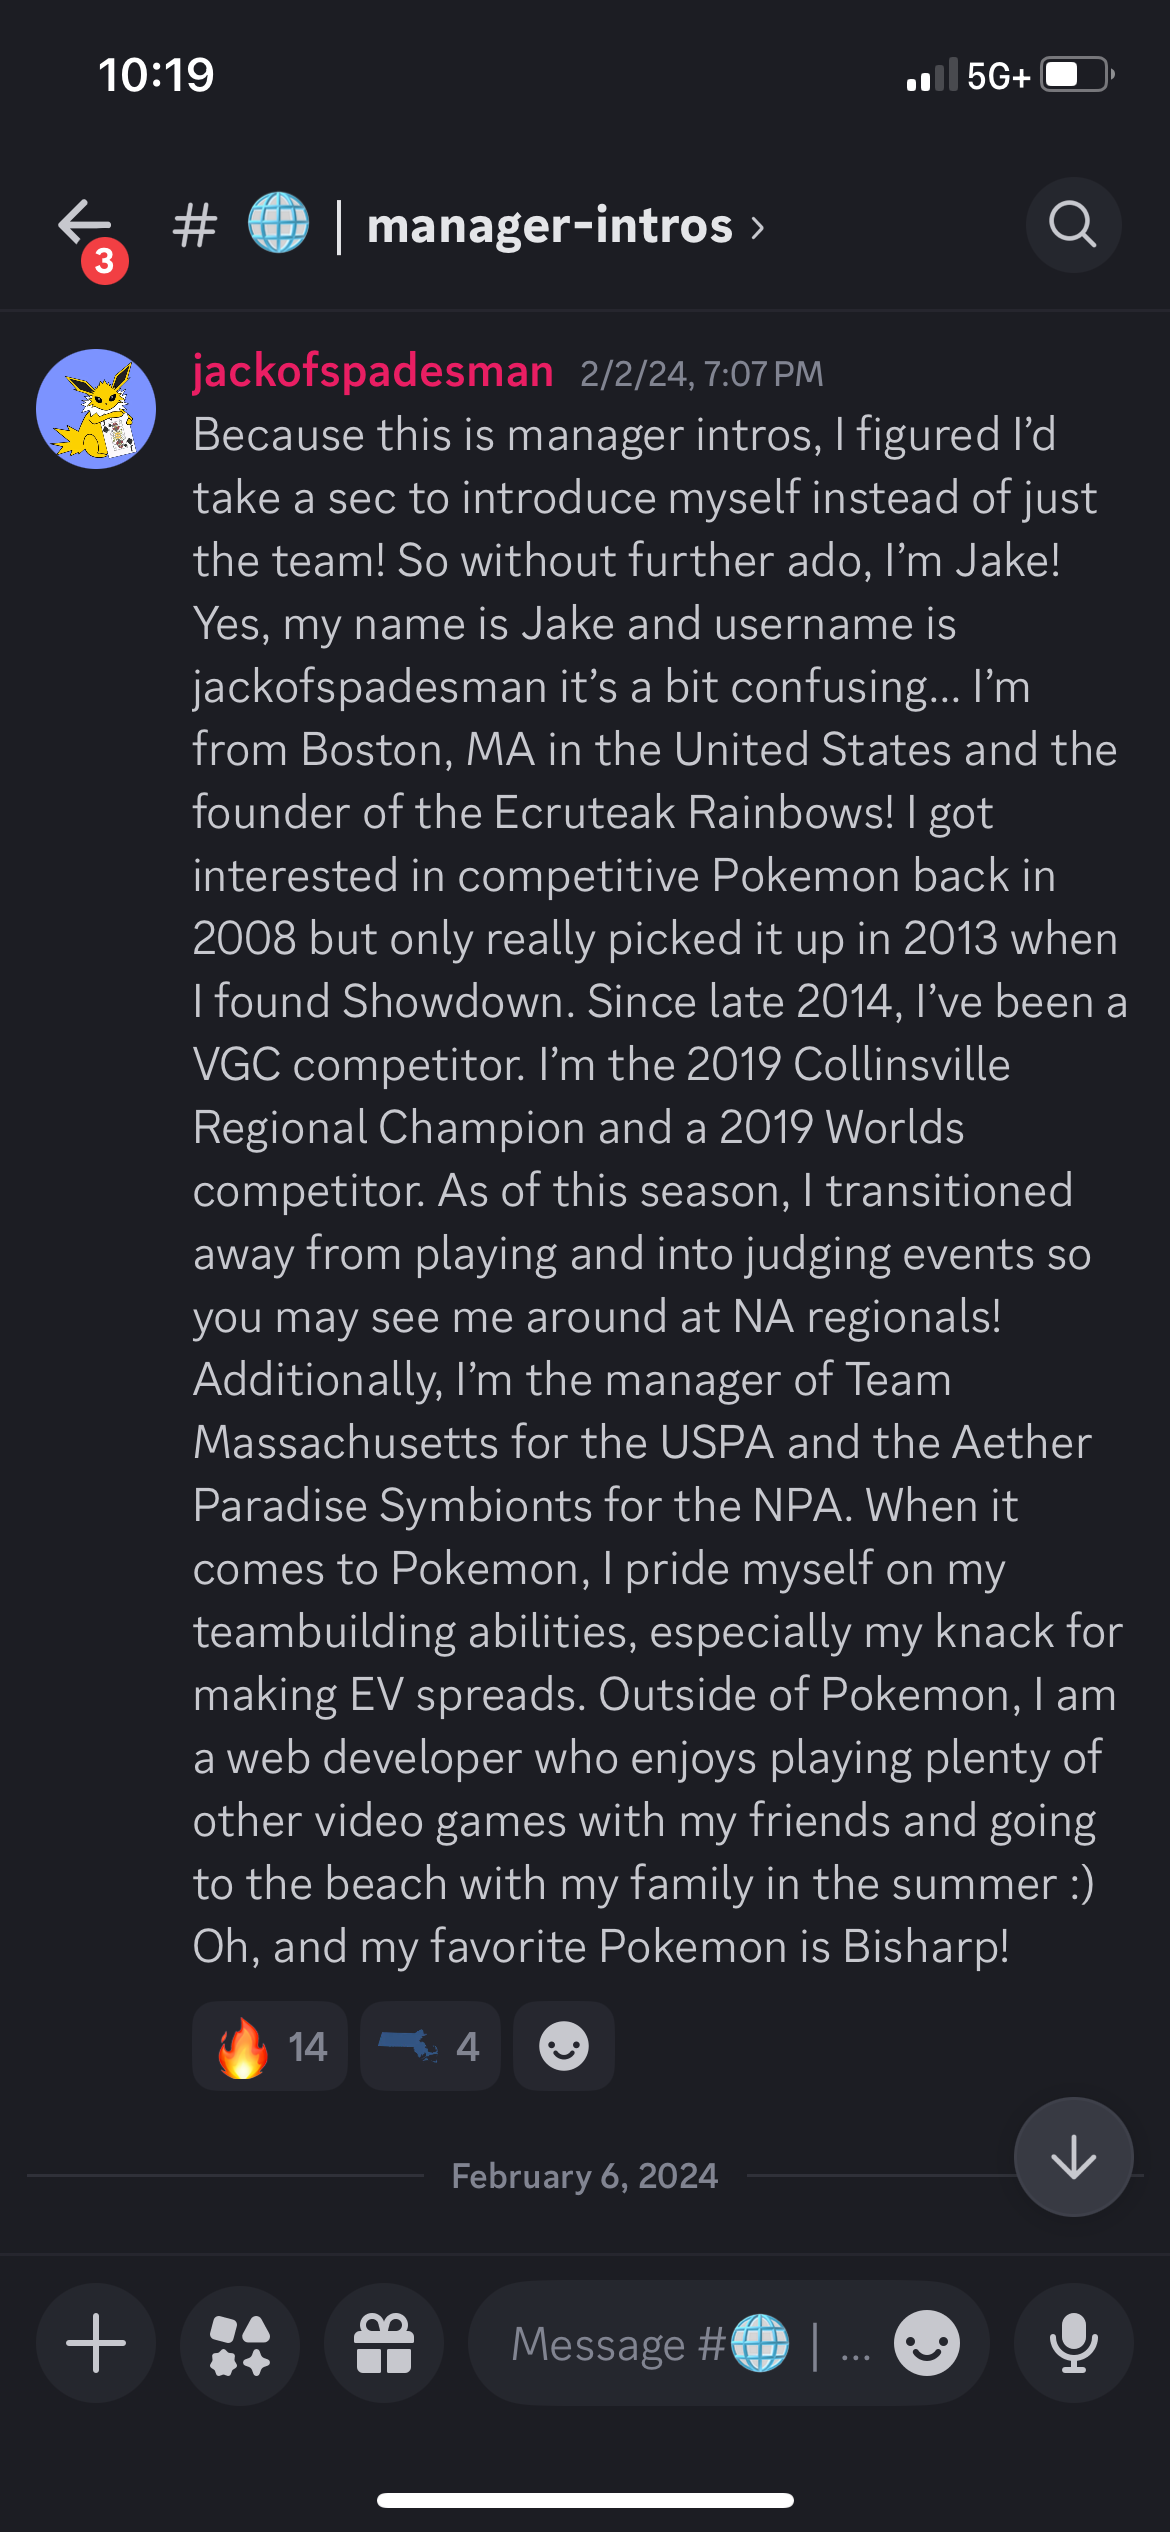Viewport: 1170px width, 2532px height.
Task: Jump to latest messages arrow
Action: click(x=1074, y=2157)
